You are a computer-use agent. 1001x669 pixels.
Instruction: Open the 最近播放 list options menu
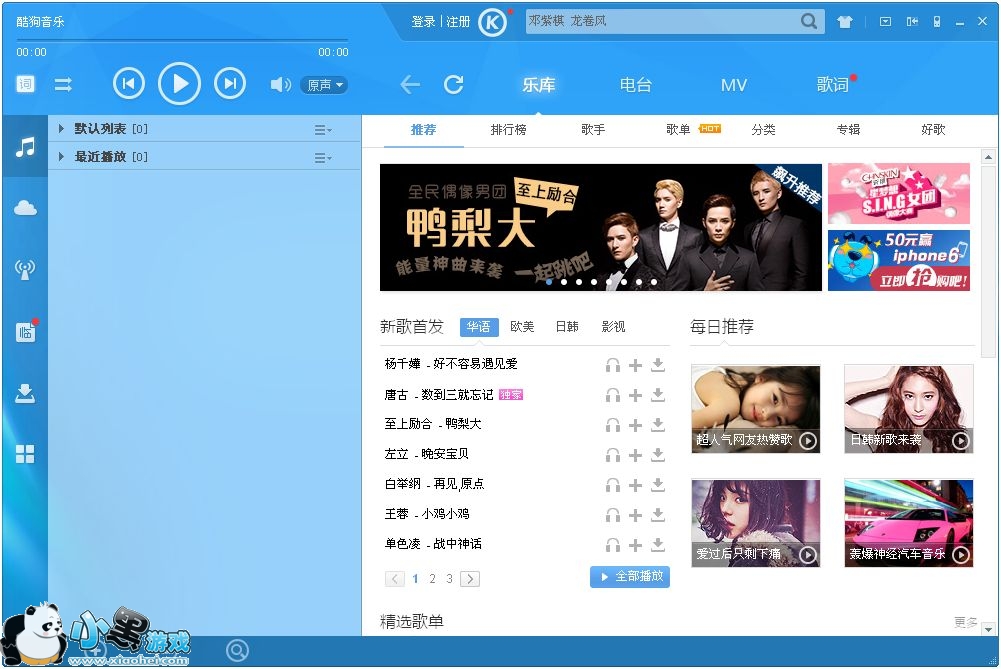323,158
